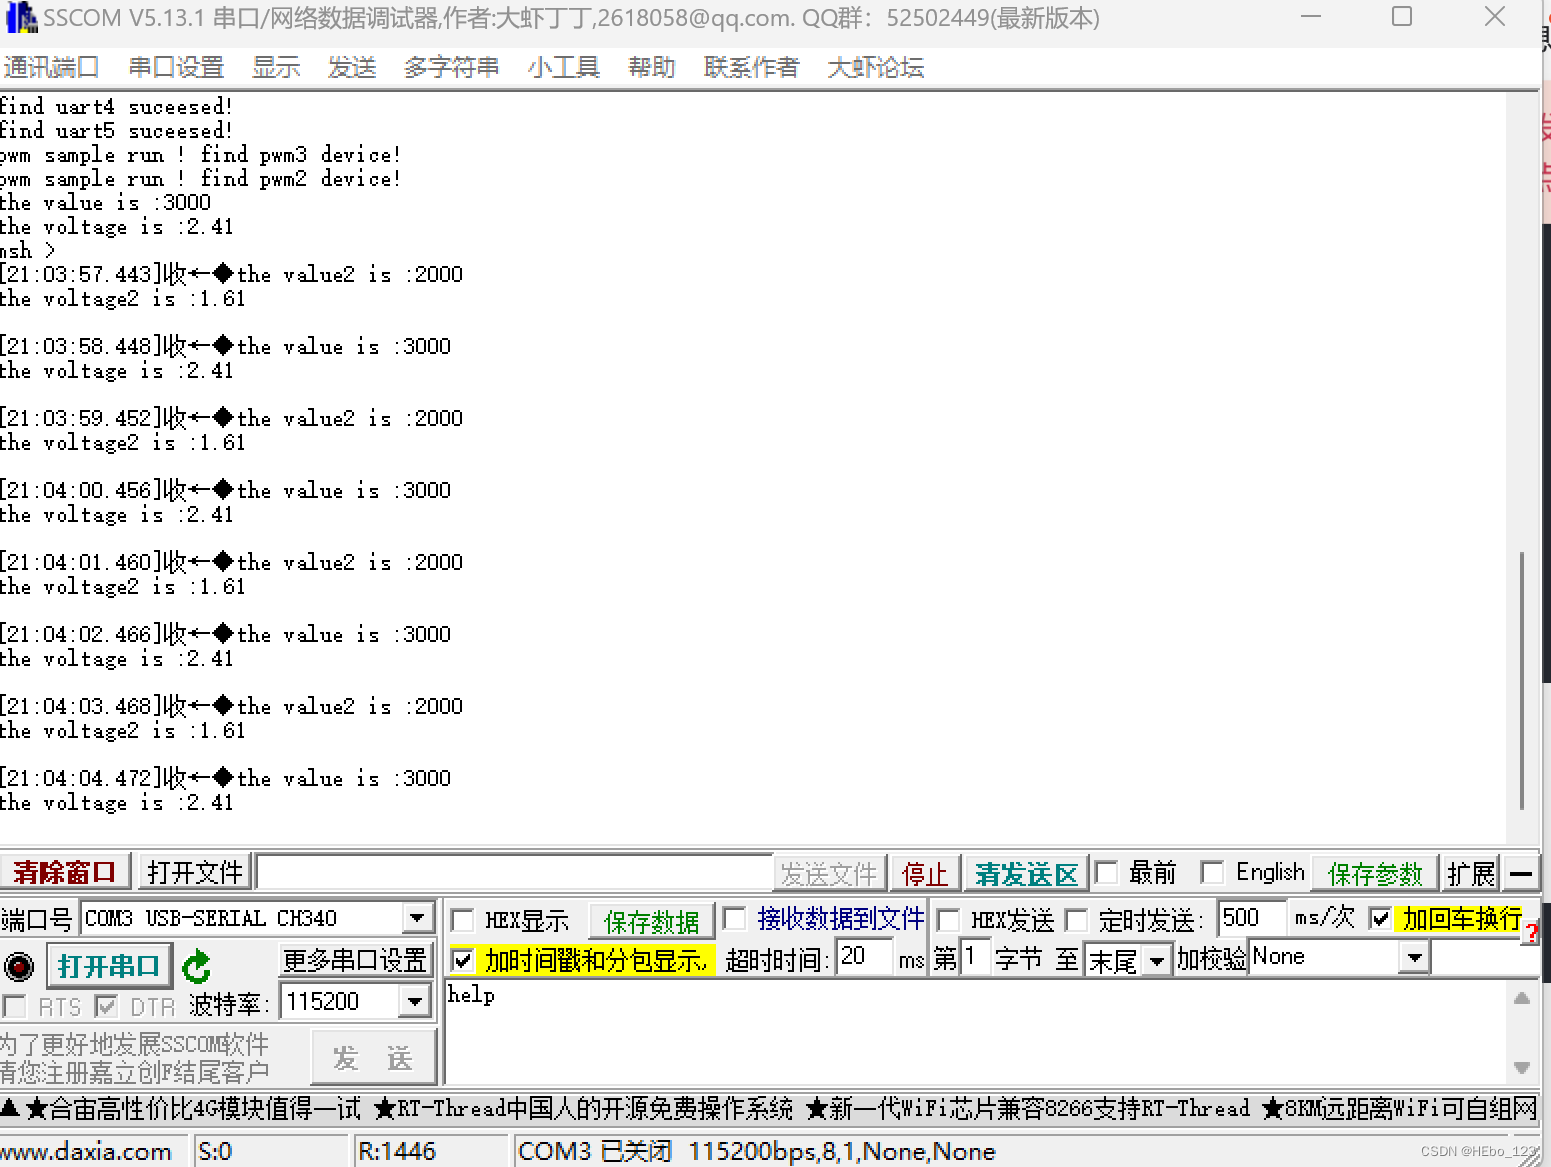
Task: Open the 大虾论坛 menu
Action: pos(874,67)
